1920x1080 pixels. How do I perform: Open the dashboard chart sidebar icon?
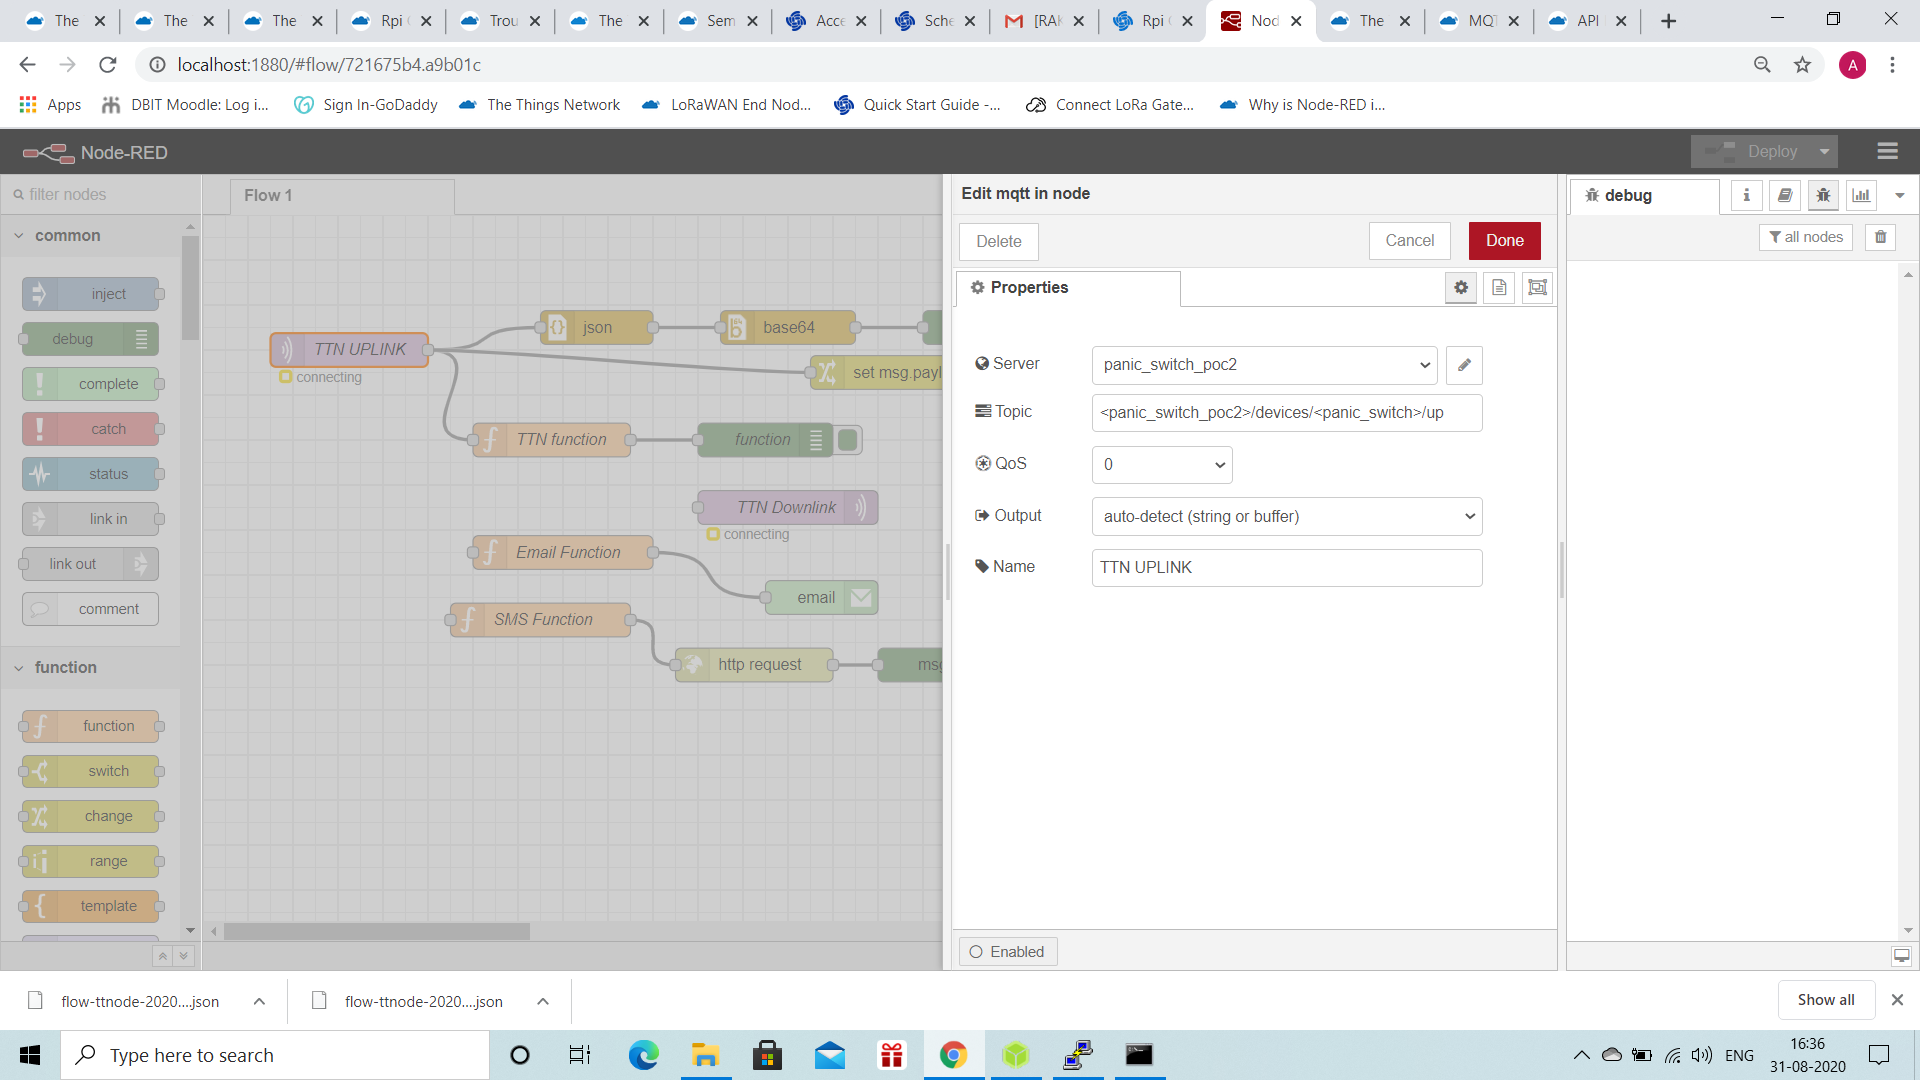click(1861, 196)
